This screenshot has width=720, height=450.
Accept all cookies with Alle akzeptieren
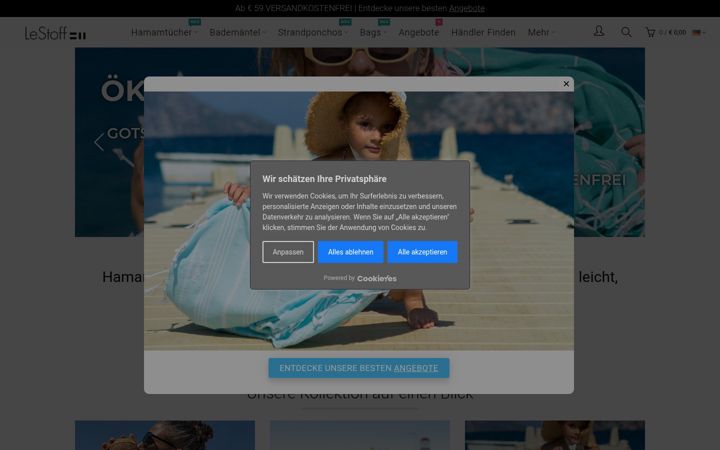[x=422, y=252]
